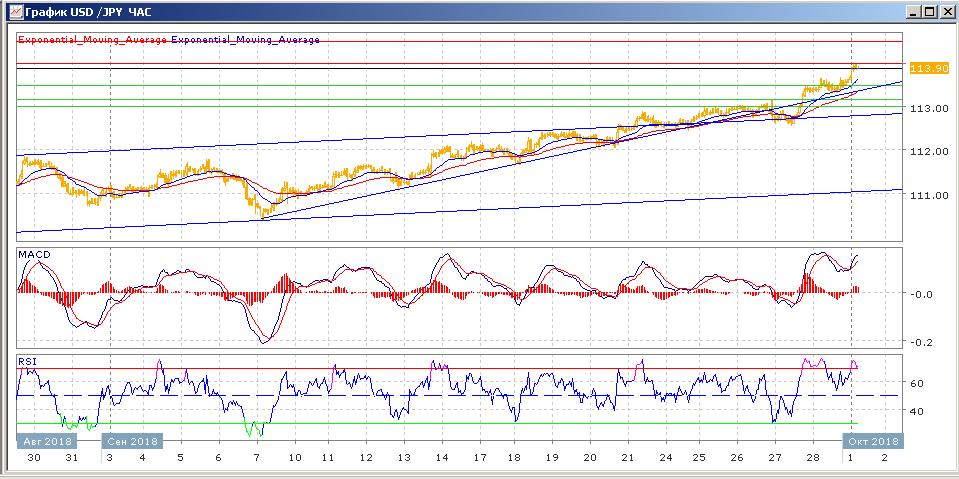Click date label 25 on the time axis
The height and width of the screenshot is (479, 959).
(699, 458)
